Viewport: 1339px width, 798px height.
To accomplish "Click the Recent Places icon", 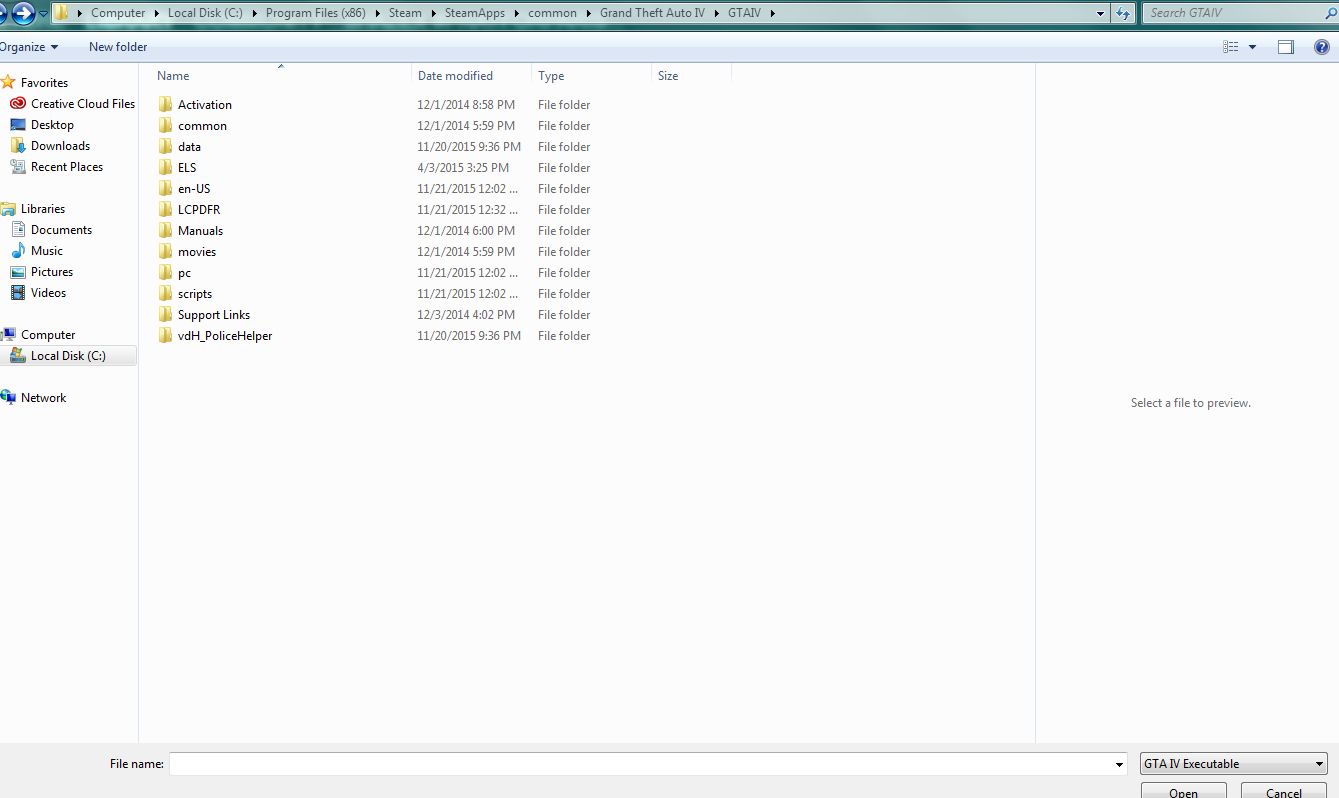I will (17, 166).
